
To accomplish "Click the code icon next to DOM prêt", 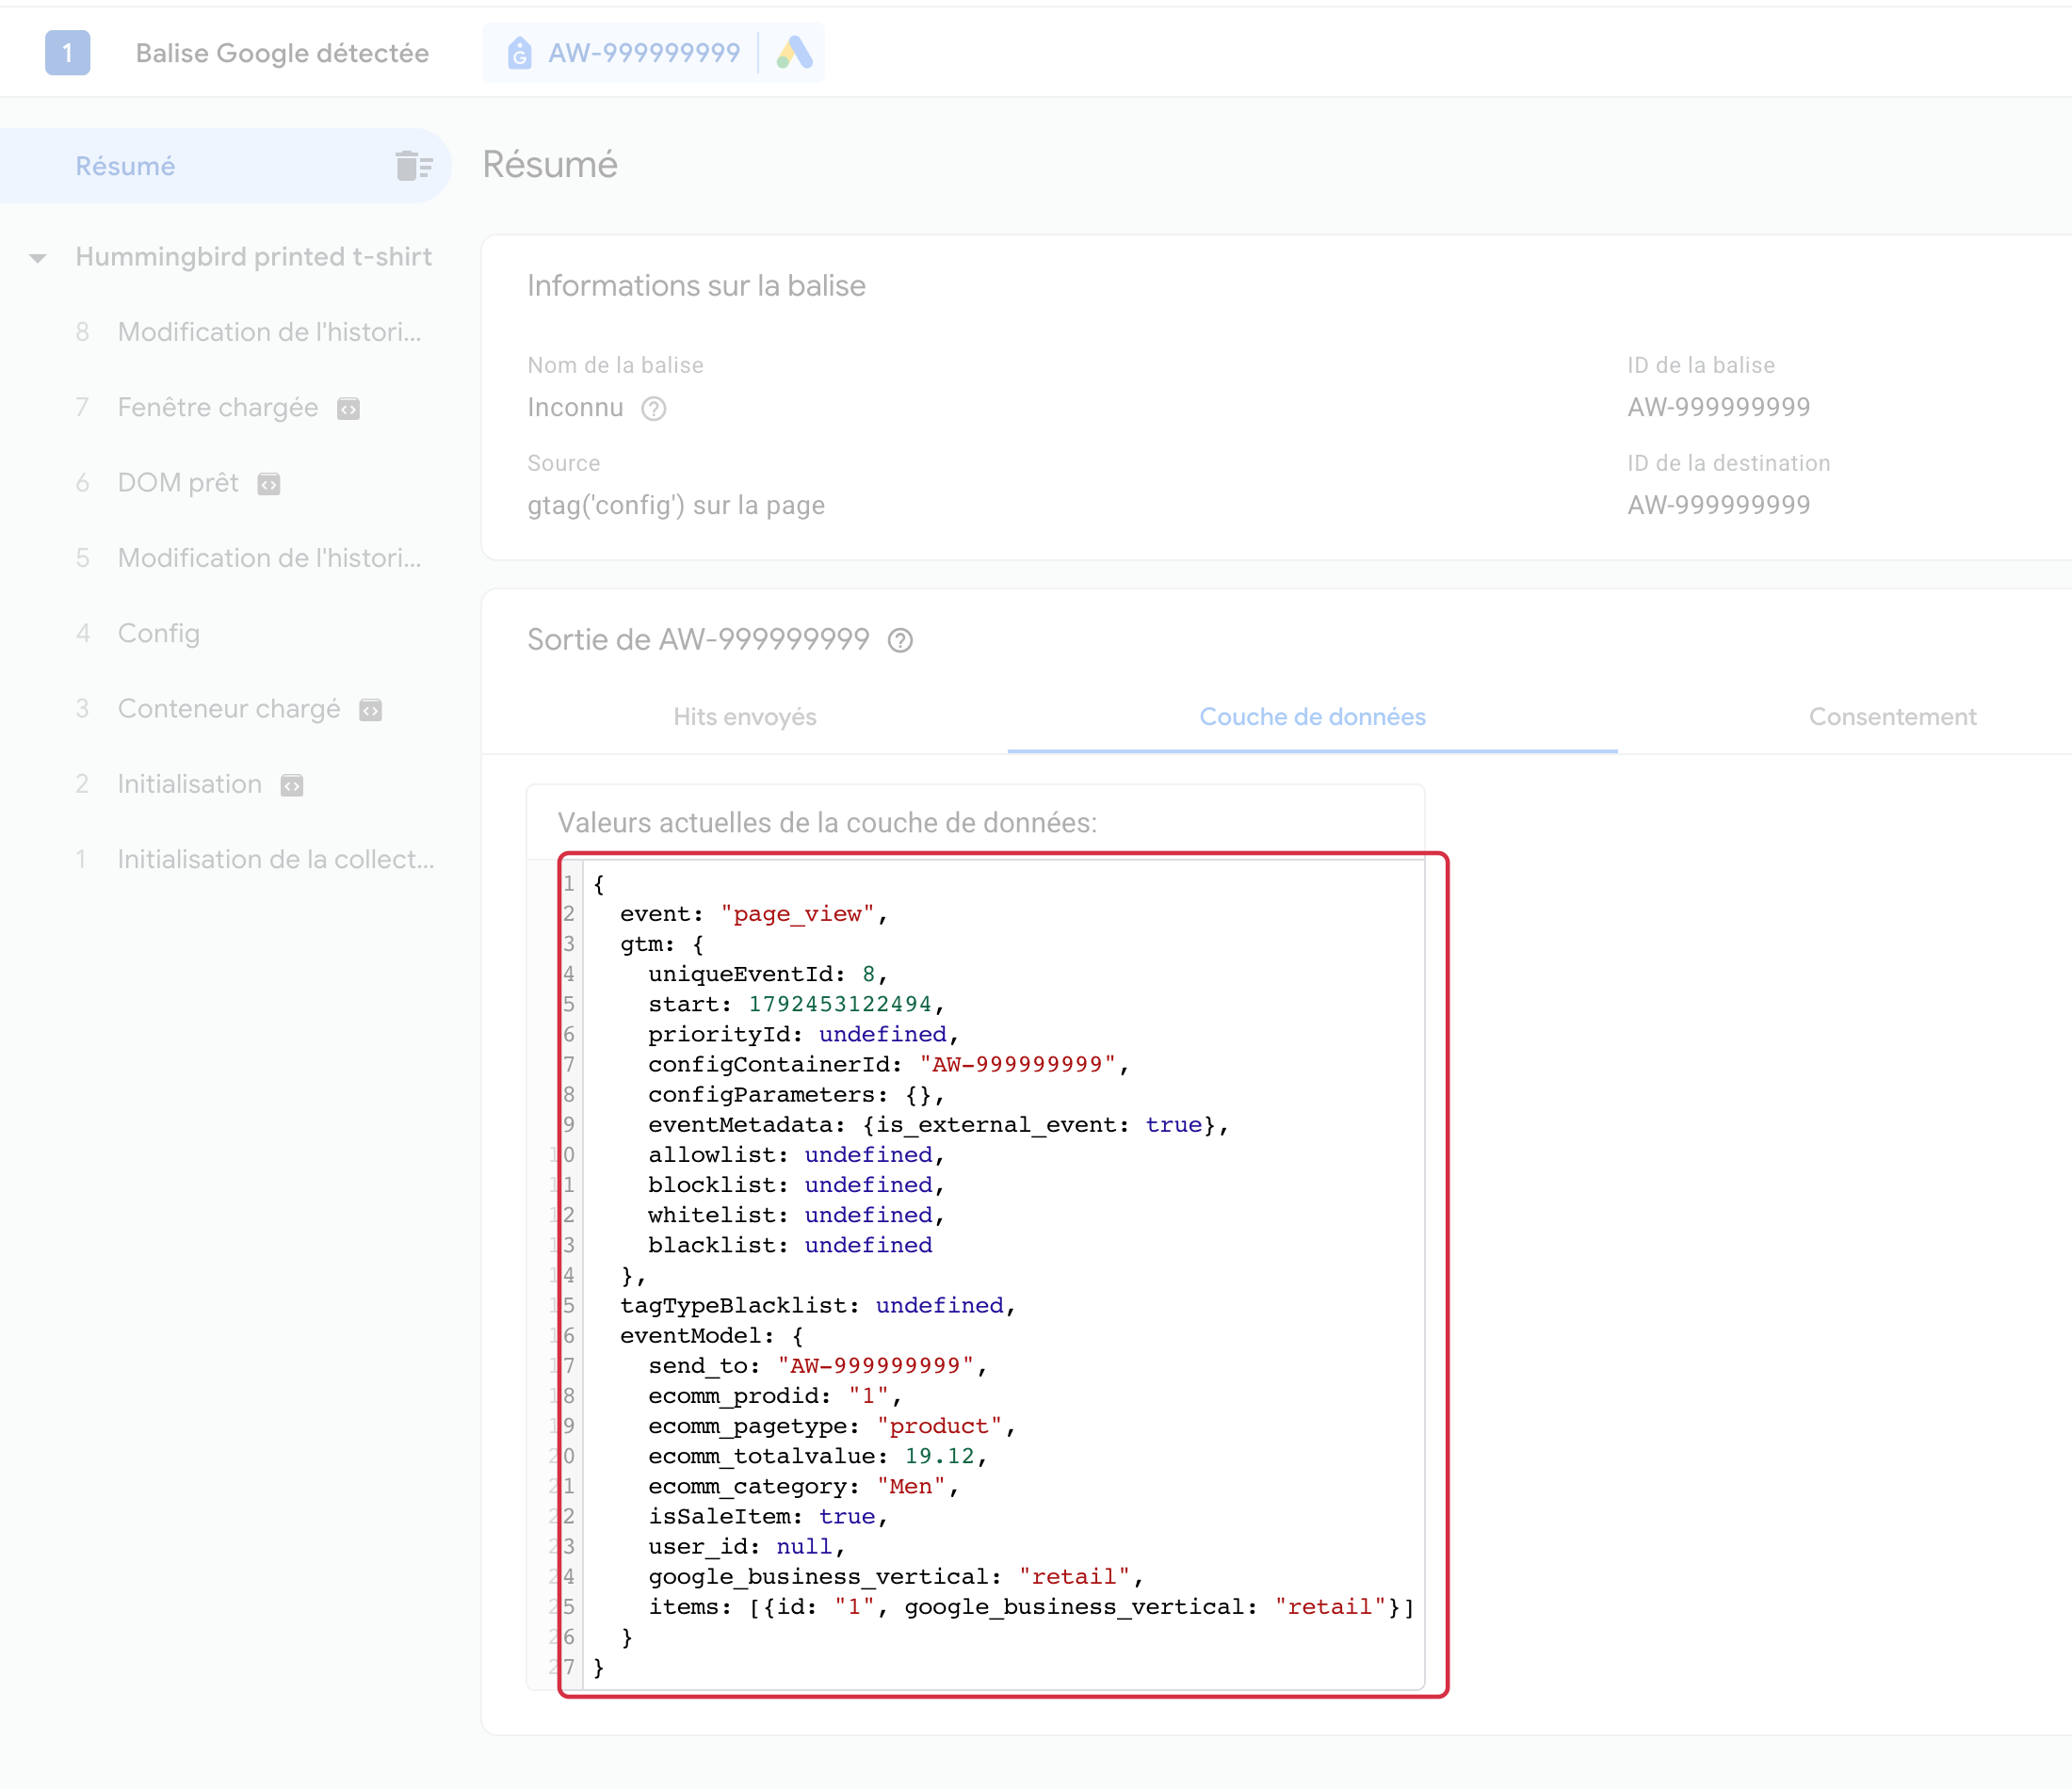I will tap(269, 484).
